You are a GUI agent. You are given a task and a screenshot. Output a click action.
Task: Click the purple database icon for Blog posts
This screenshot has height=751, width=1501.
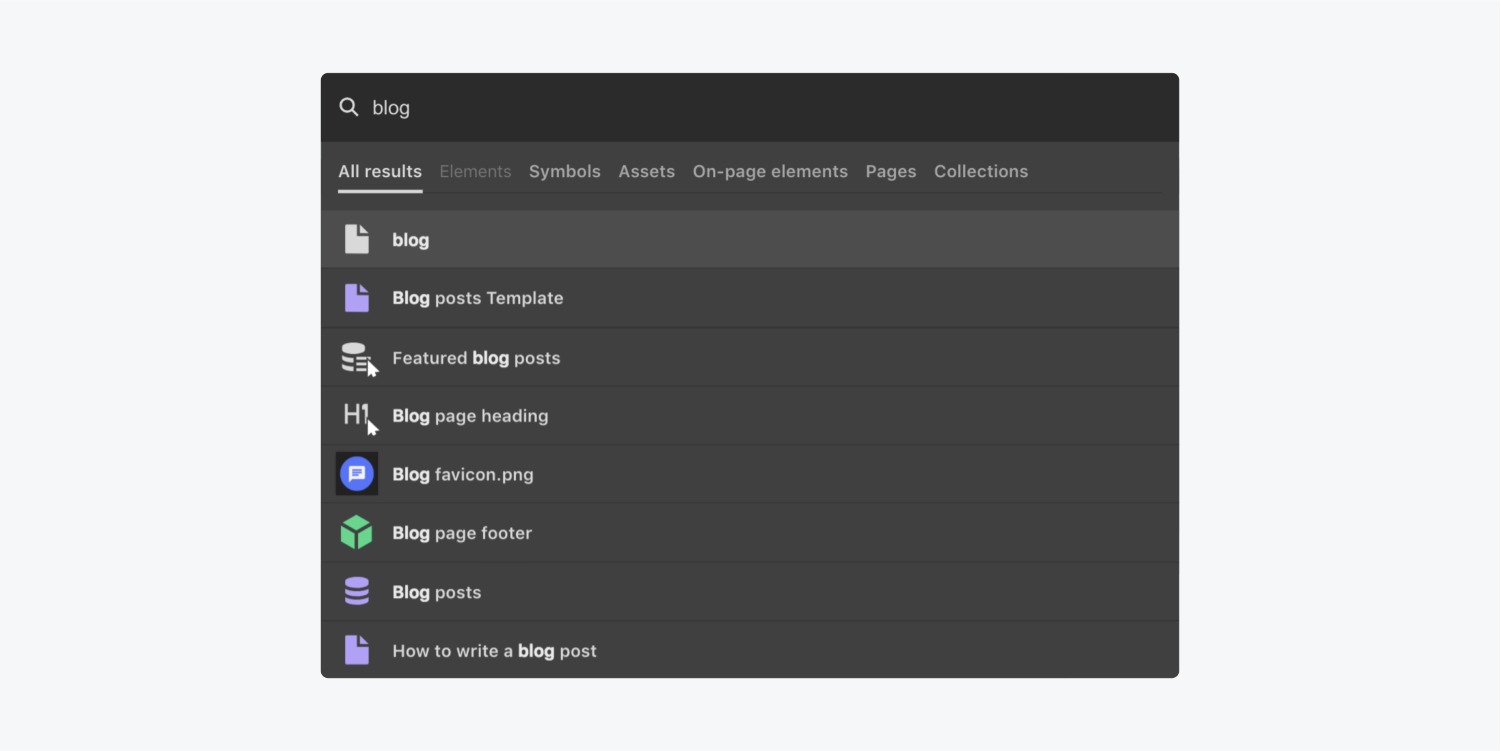pos(357,592)
